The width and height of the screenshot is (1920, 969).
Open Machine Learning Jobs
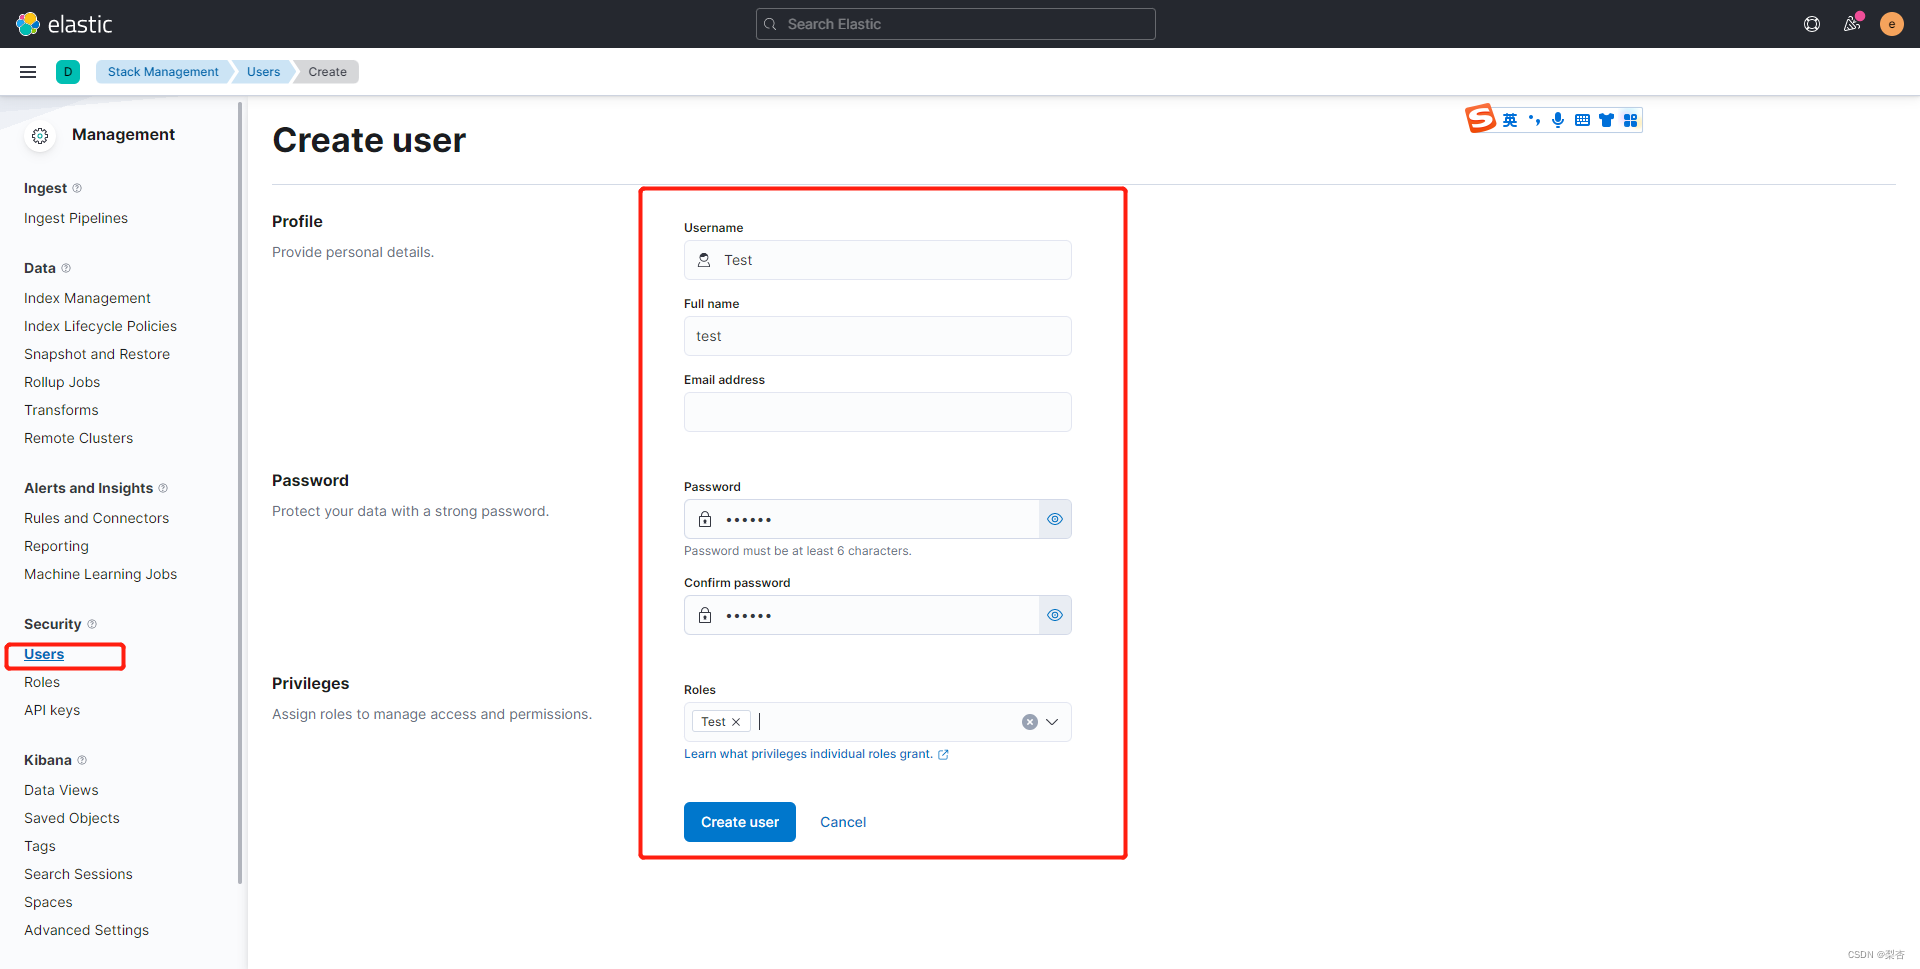coord(100,574)
